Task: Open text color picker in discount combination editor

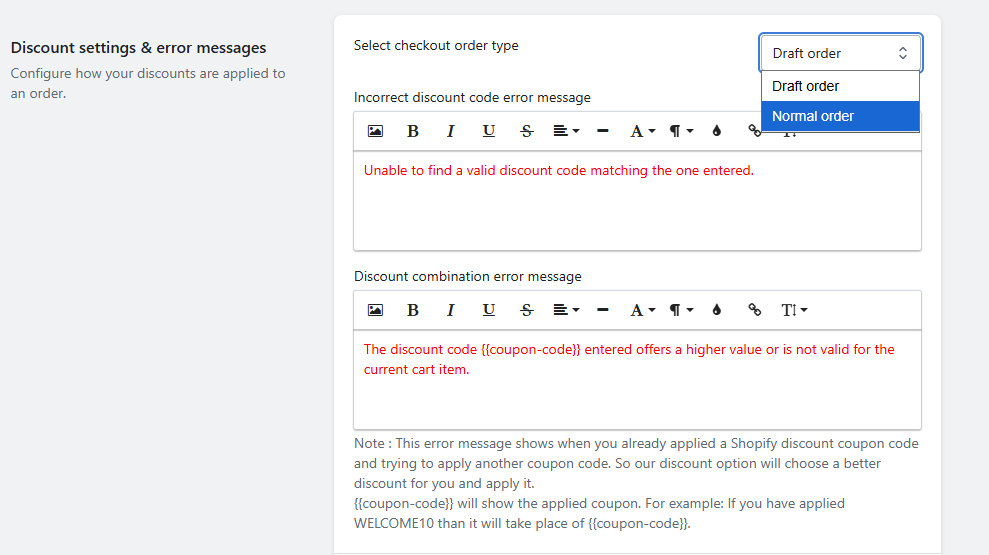Action: click(717, 310)
